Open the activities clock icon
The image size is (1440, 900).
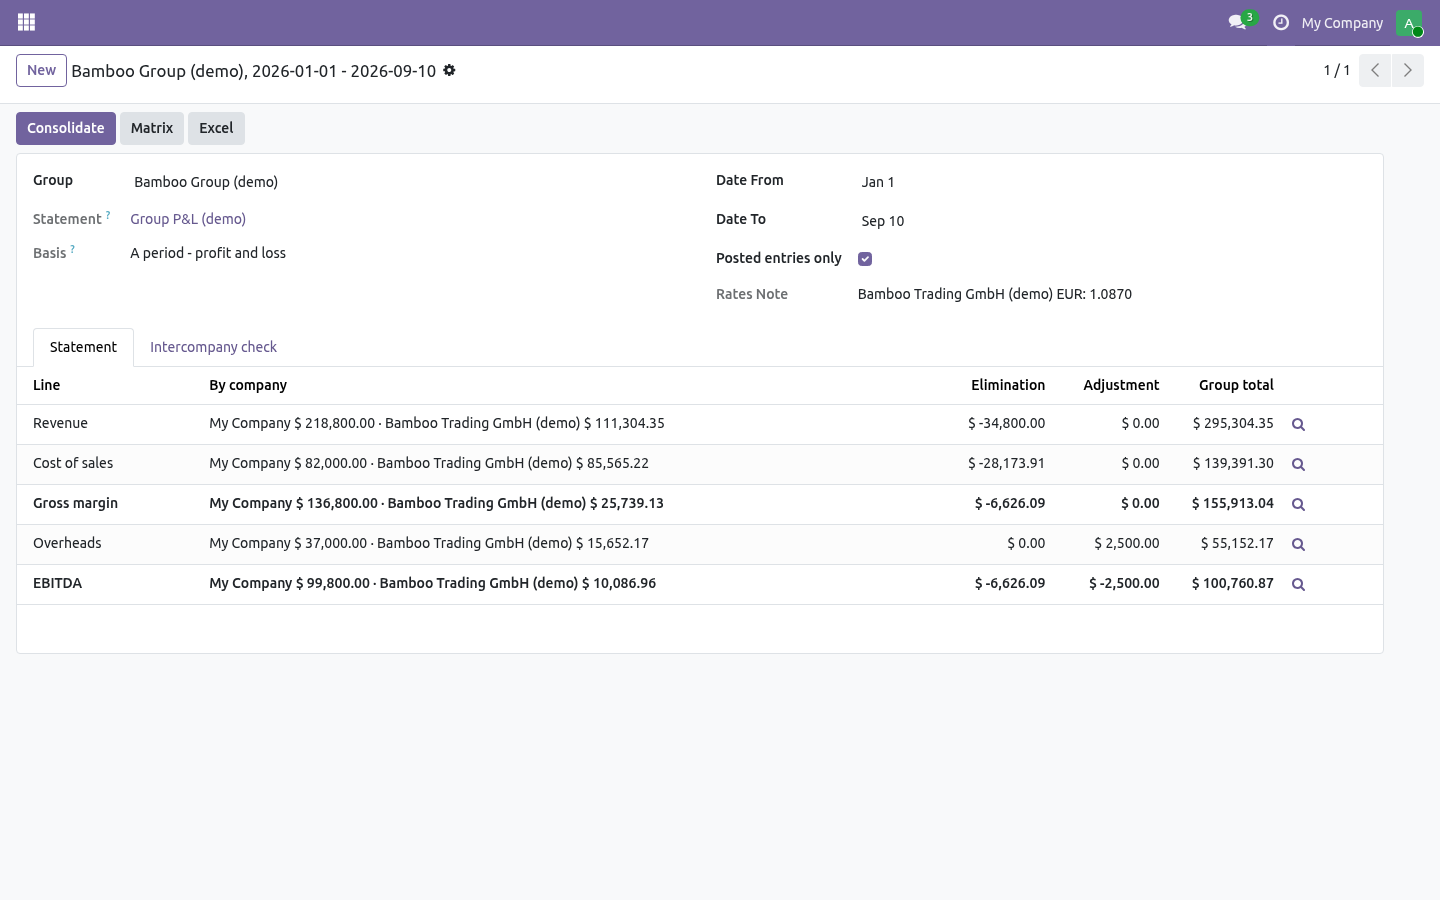pyautogui.click(x=1281, y=22)
